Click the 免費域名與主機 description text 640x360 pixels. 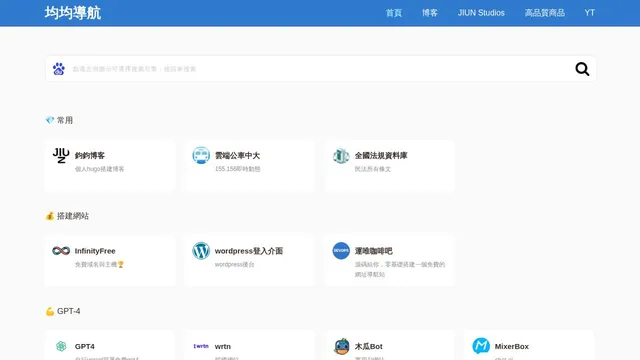coord(99,264)
